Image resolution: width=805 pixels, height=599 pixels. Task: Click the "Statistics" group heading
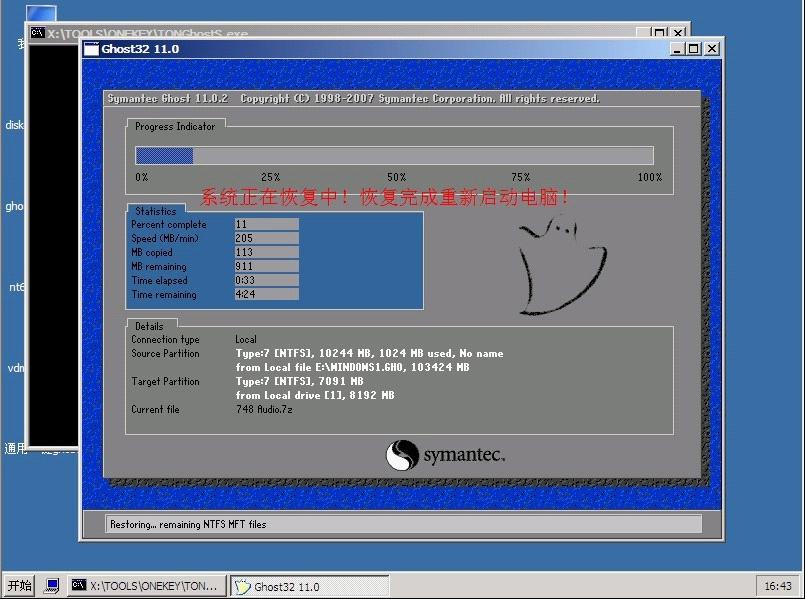click(156, 211)
